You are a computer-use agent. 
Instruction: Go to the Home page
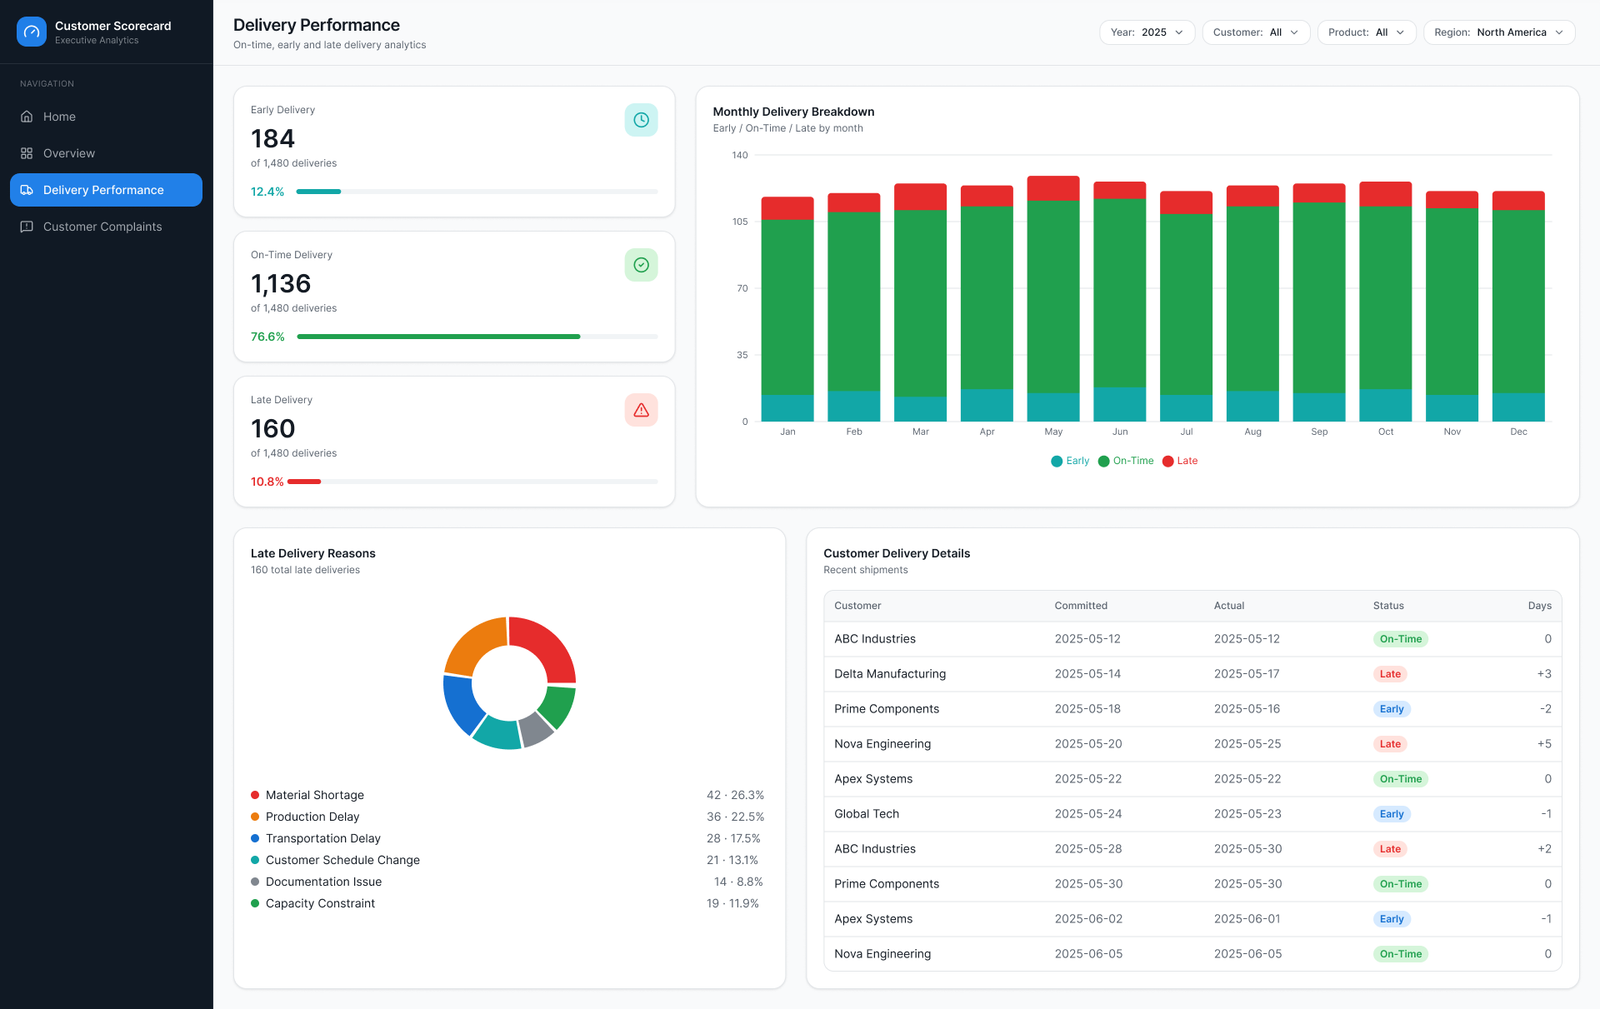point(106,117)
